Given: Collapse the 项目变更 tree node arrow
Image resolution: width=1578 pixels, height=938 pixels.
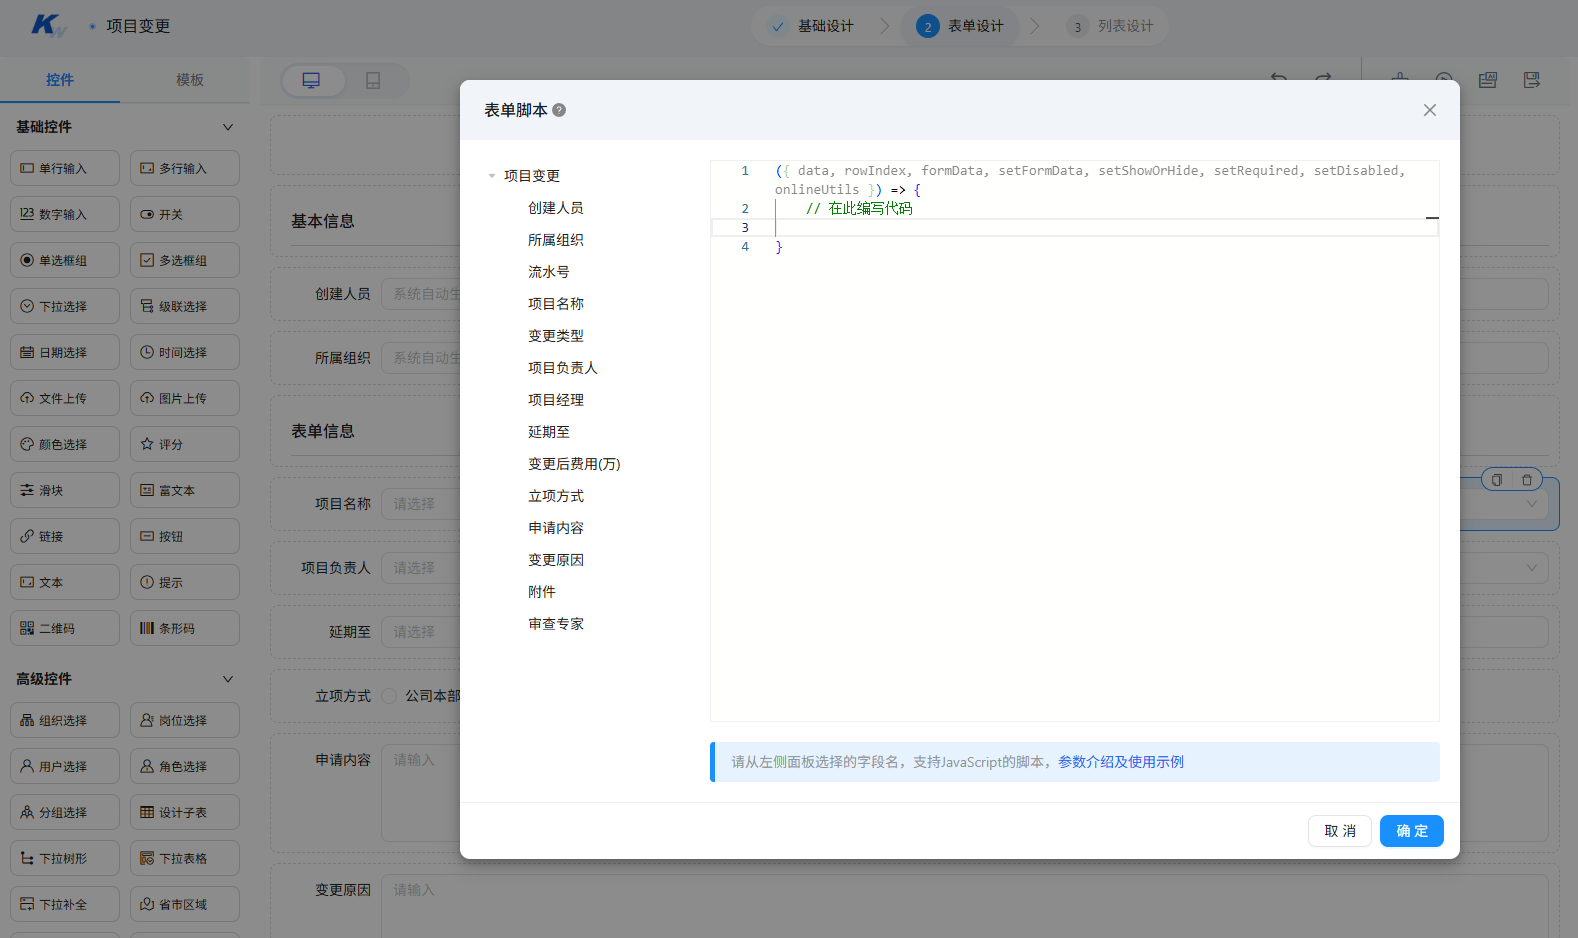Looking at the screenshot, I should point(492,176).
